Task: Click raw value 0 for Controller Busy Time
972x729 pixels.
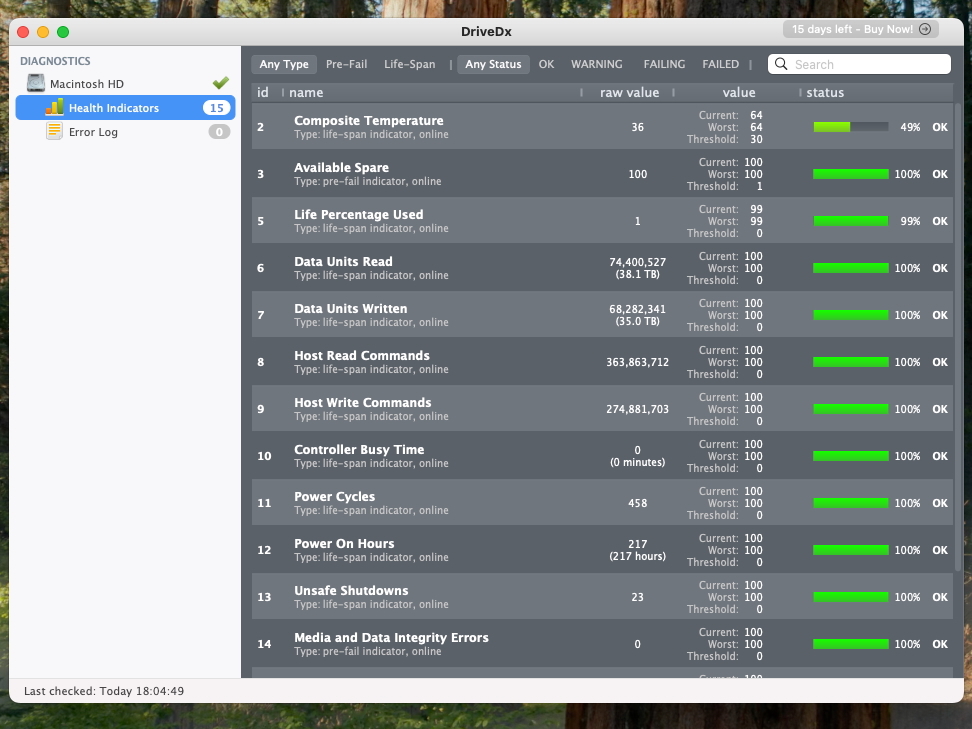Action: (637, 450)
